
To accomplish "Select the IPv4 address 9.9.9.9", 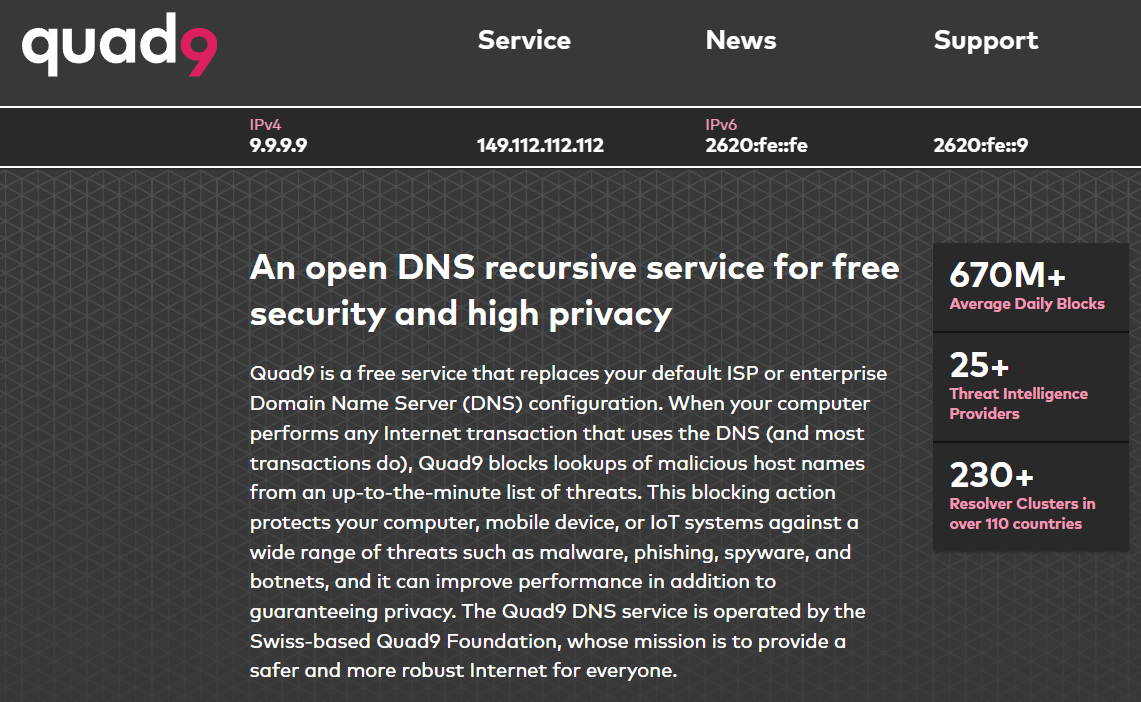I will click(x=276, y=145).
